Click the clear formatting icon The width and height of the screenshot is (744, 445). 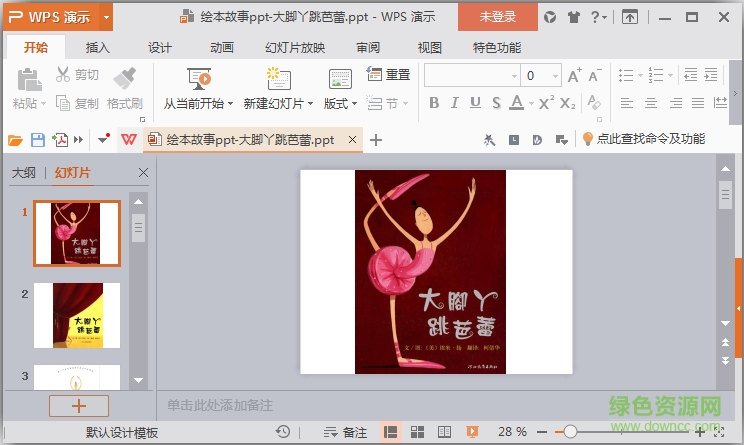pos(594,102)
